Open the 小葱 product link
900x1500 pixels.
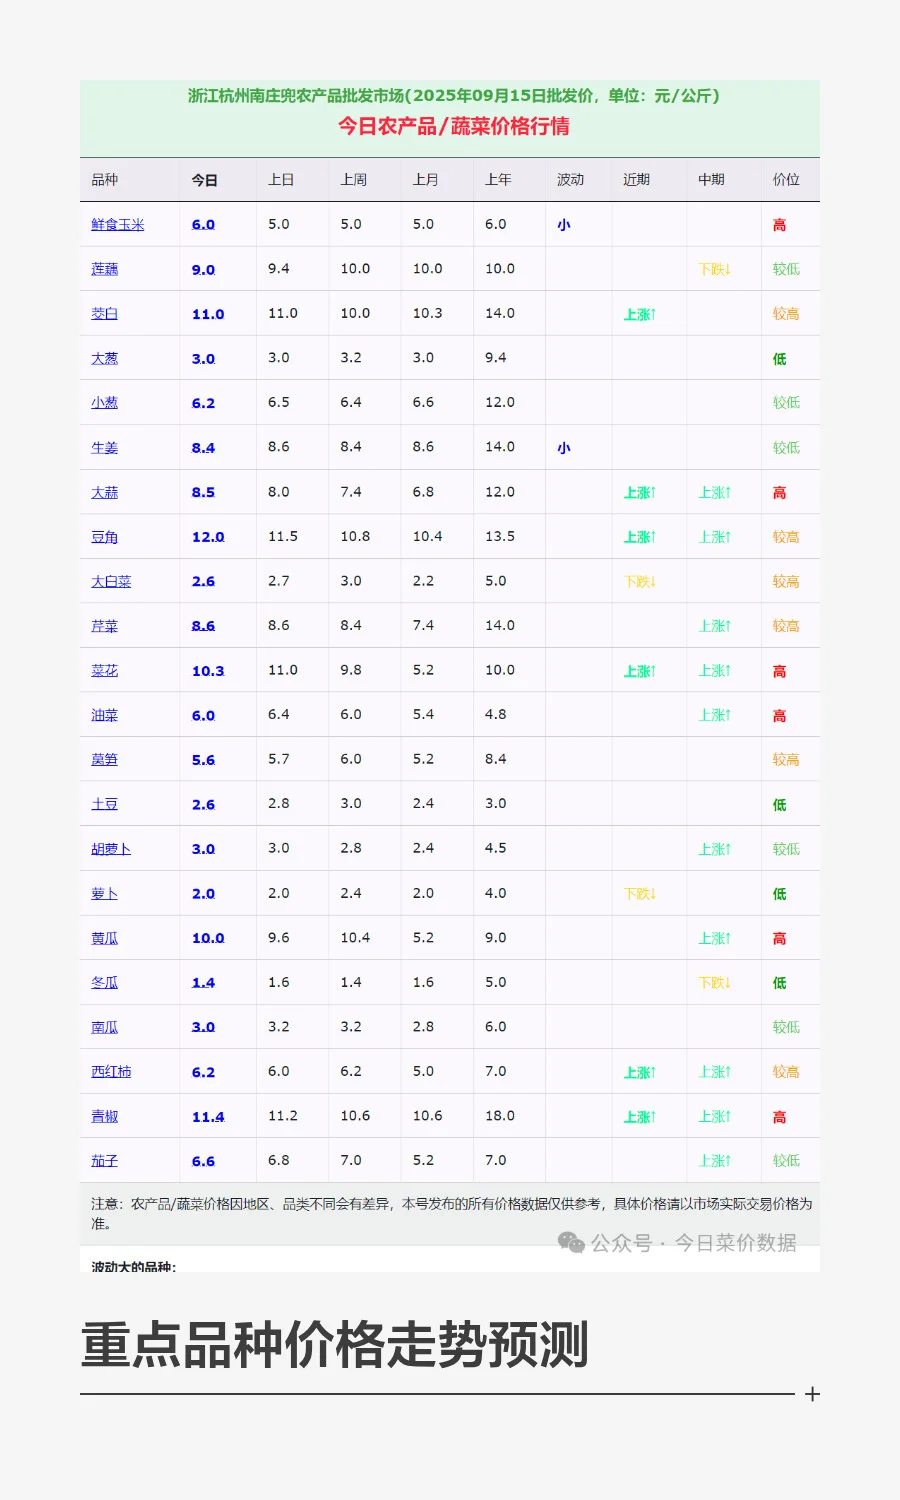(105, 403)
